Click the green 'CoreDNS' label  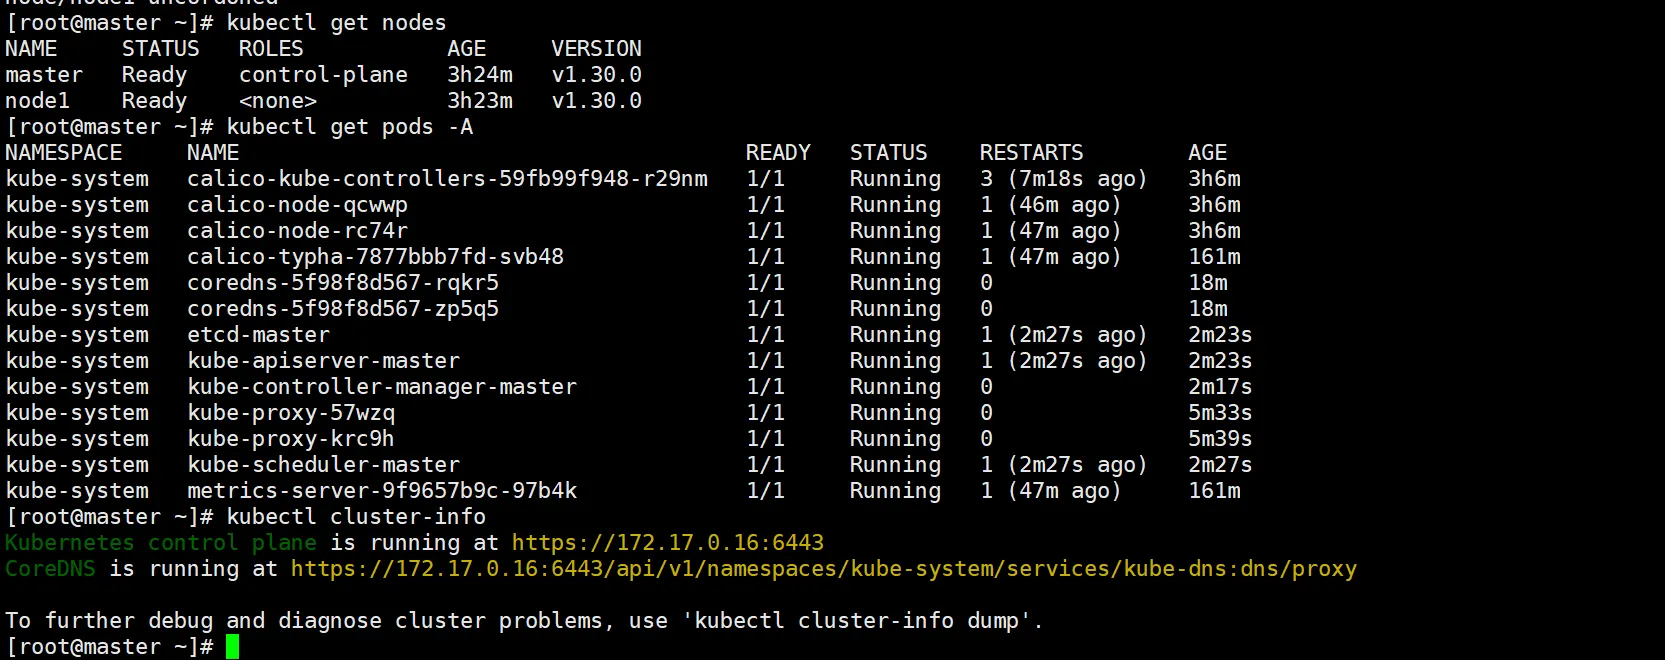click(51, 569)
